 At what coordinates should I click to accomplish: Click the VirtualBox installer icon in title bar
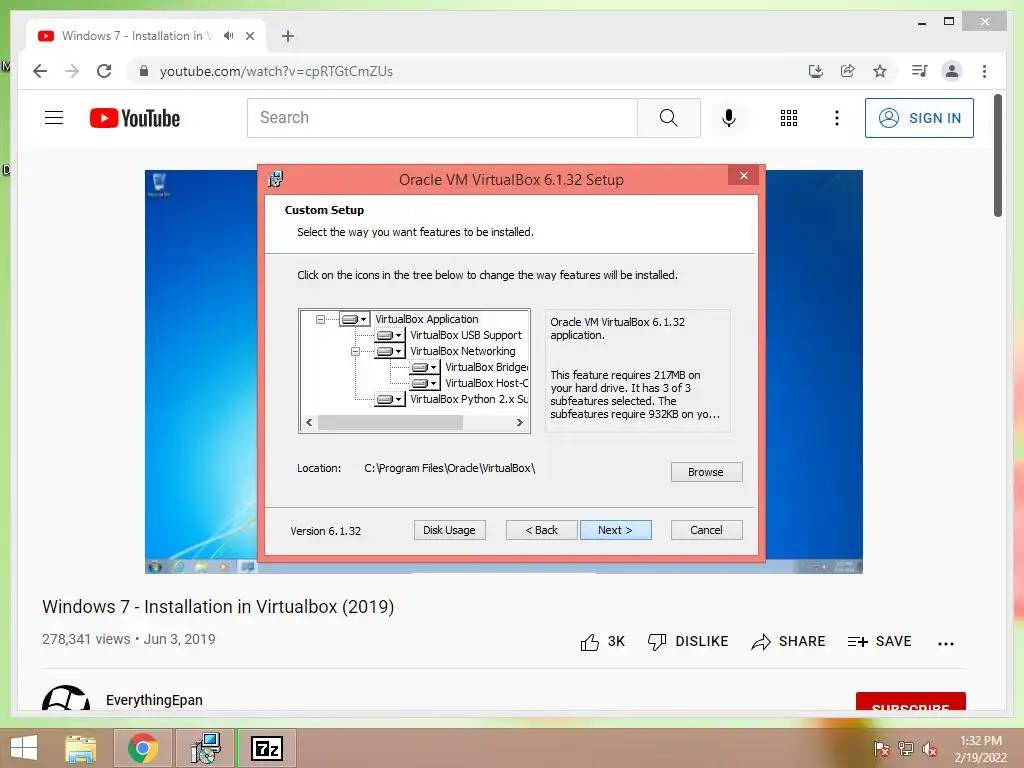click(276, 179)
